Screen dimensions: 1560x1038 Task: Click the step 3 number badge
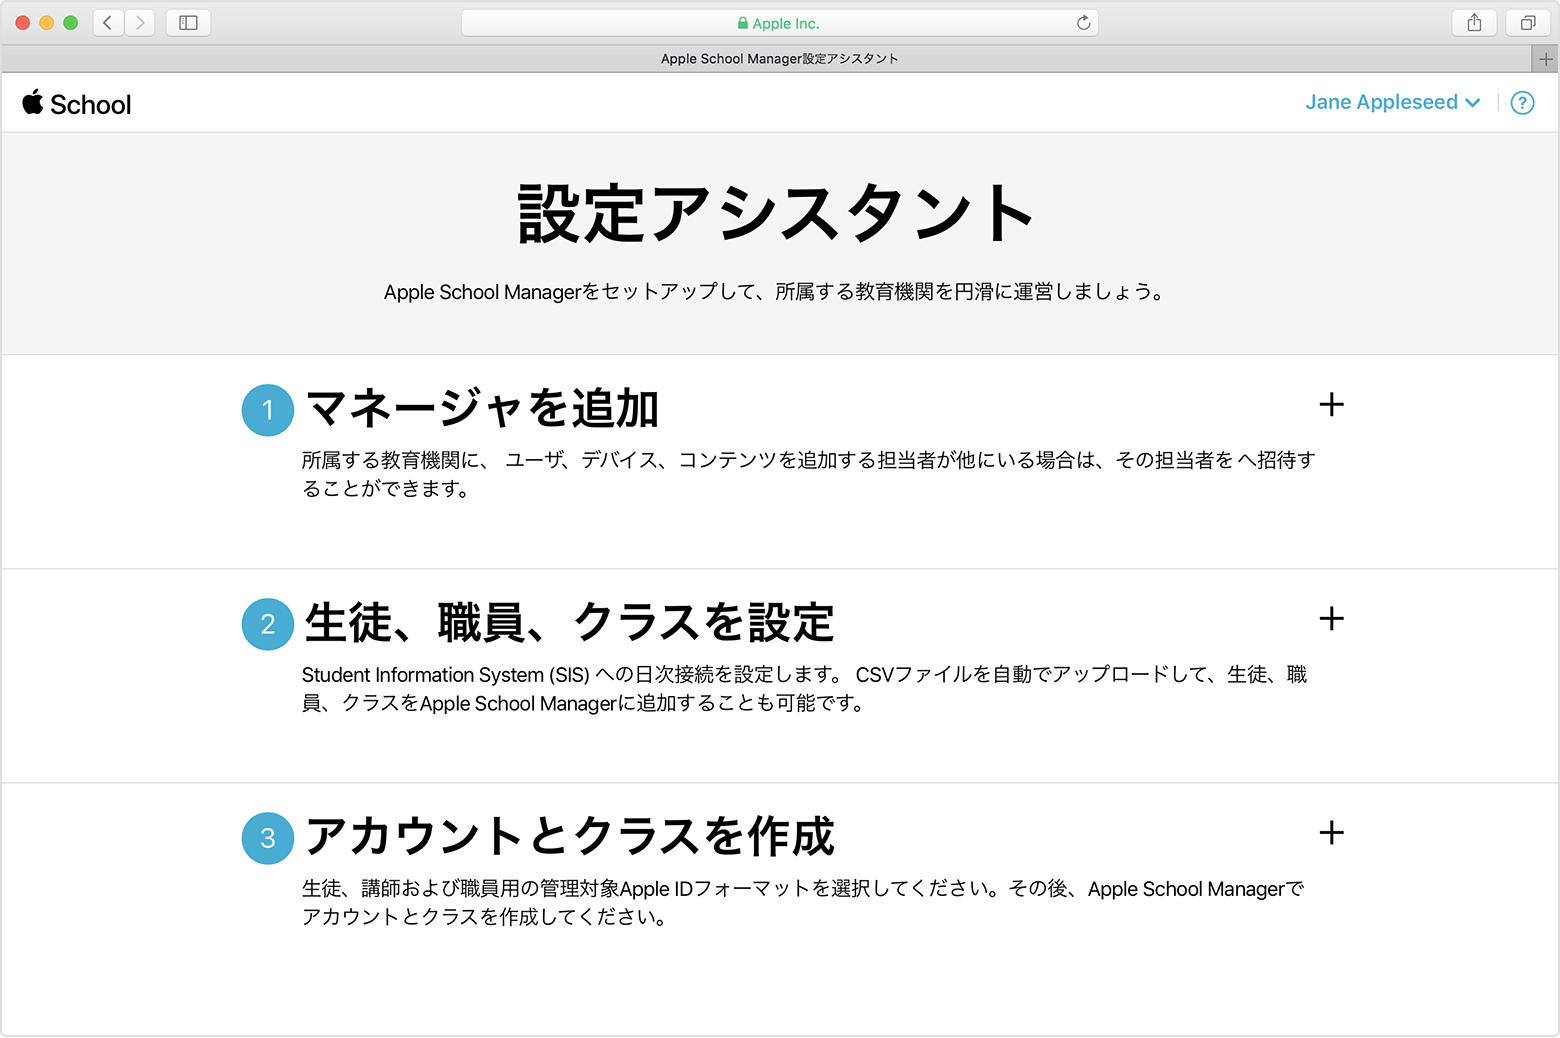[268, 838]
